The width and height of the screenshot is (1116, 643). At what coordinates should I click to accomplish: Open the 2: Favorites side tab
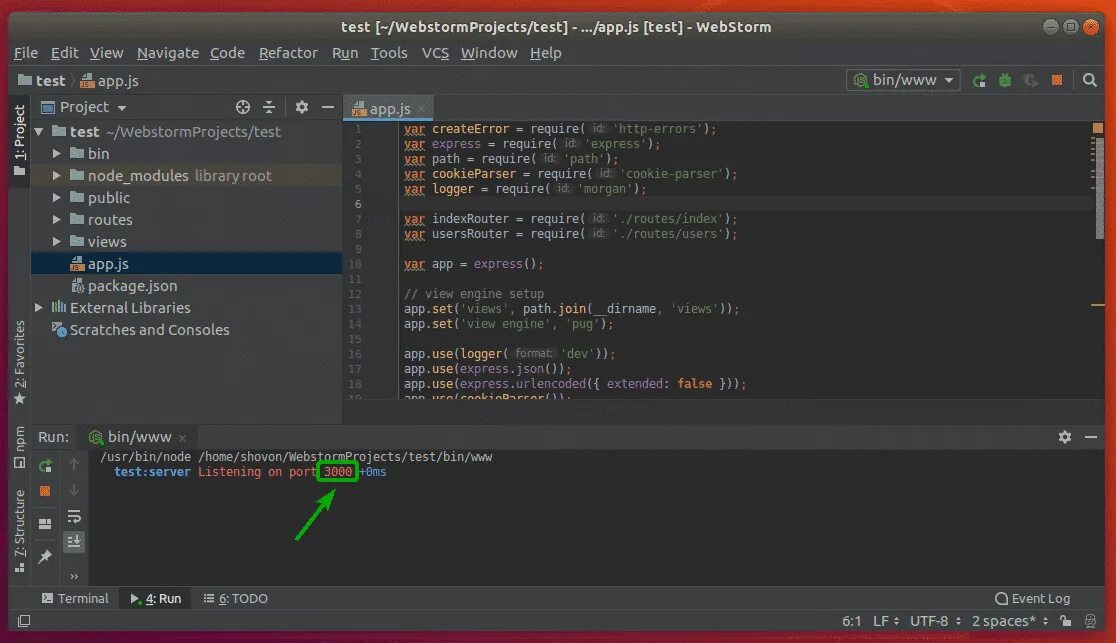19,362
